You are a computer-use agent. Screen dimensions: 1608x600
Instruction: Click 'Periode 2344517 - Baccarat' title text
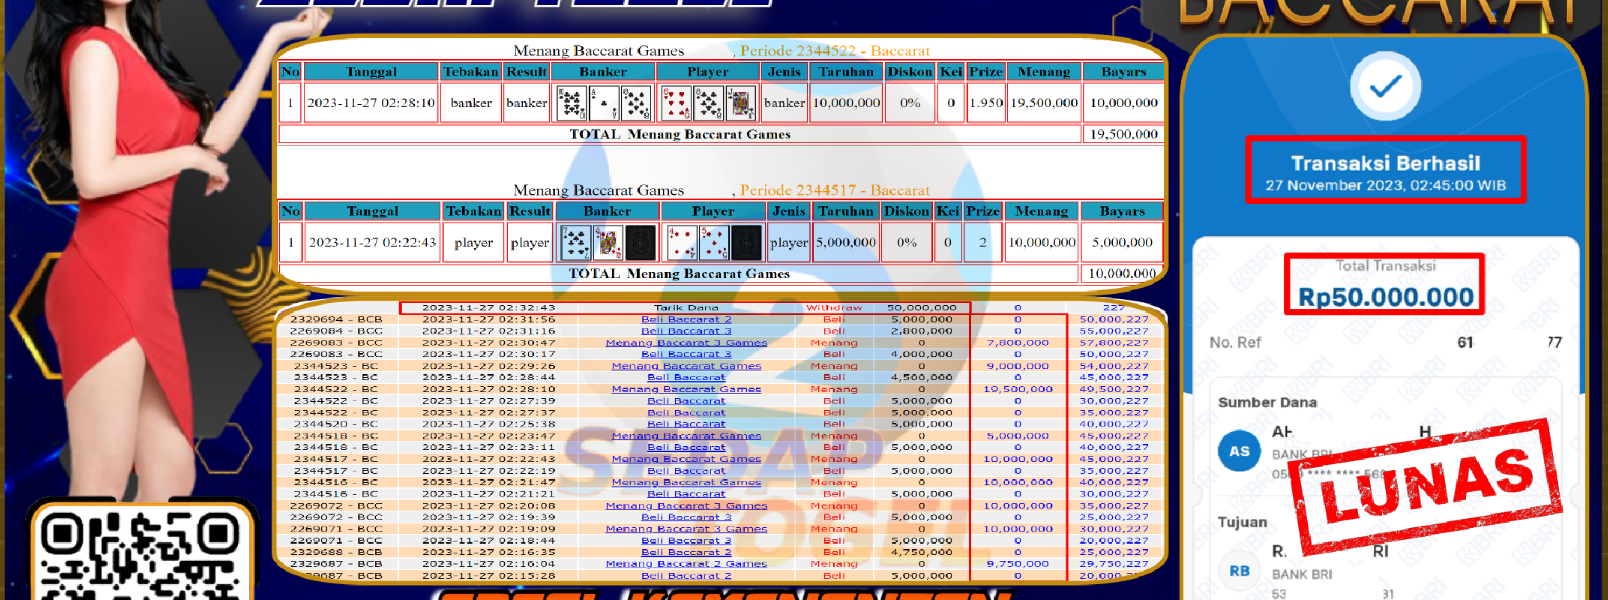click(835, 190)
